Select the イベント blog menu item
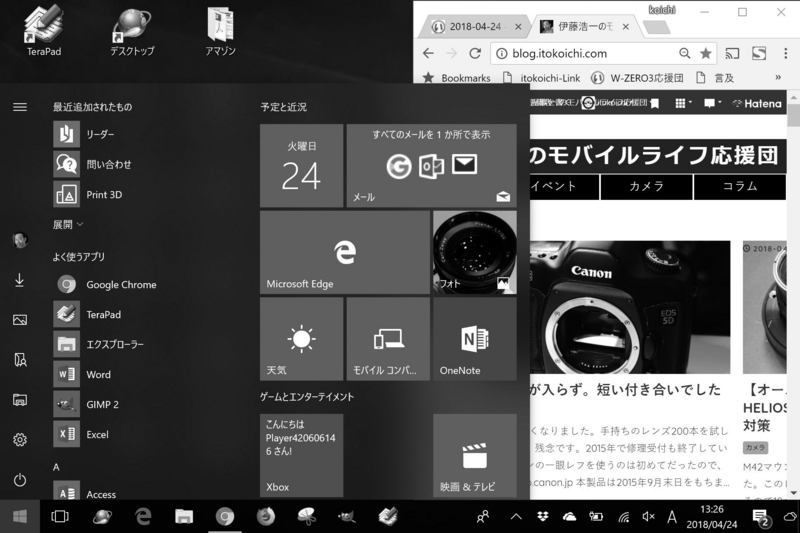 pyautogui.click(x=564, y=186)
